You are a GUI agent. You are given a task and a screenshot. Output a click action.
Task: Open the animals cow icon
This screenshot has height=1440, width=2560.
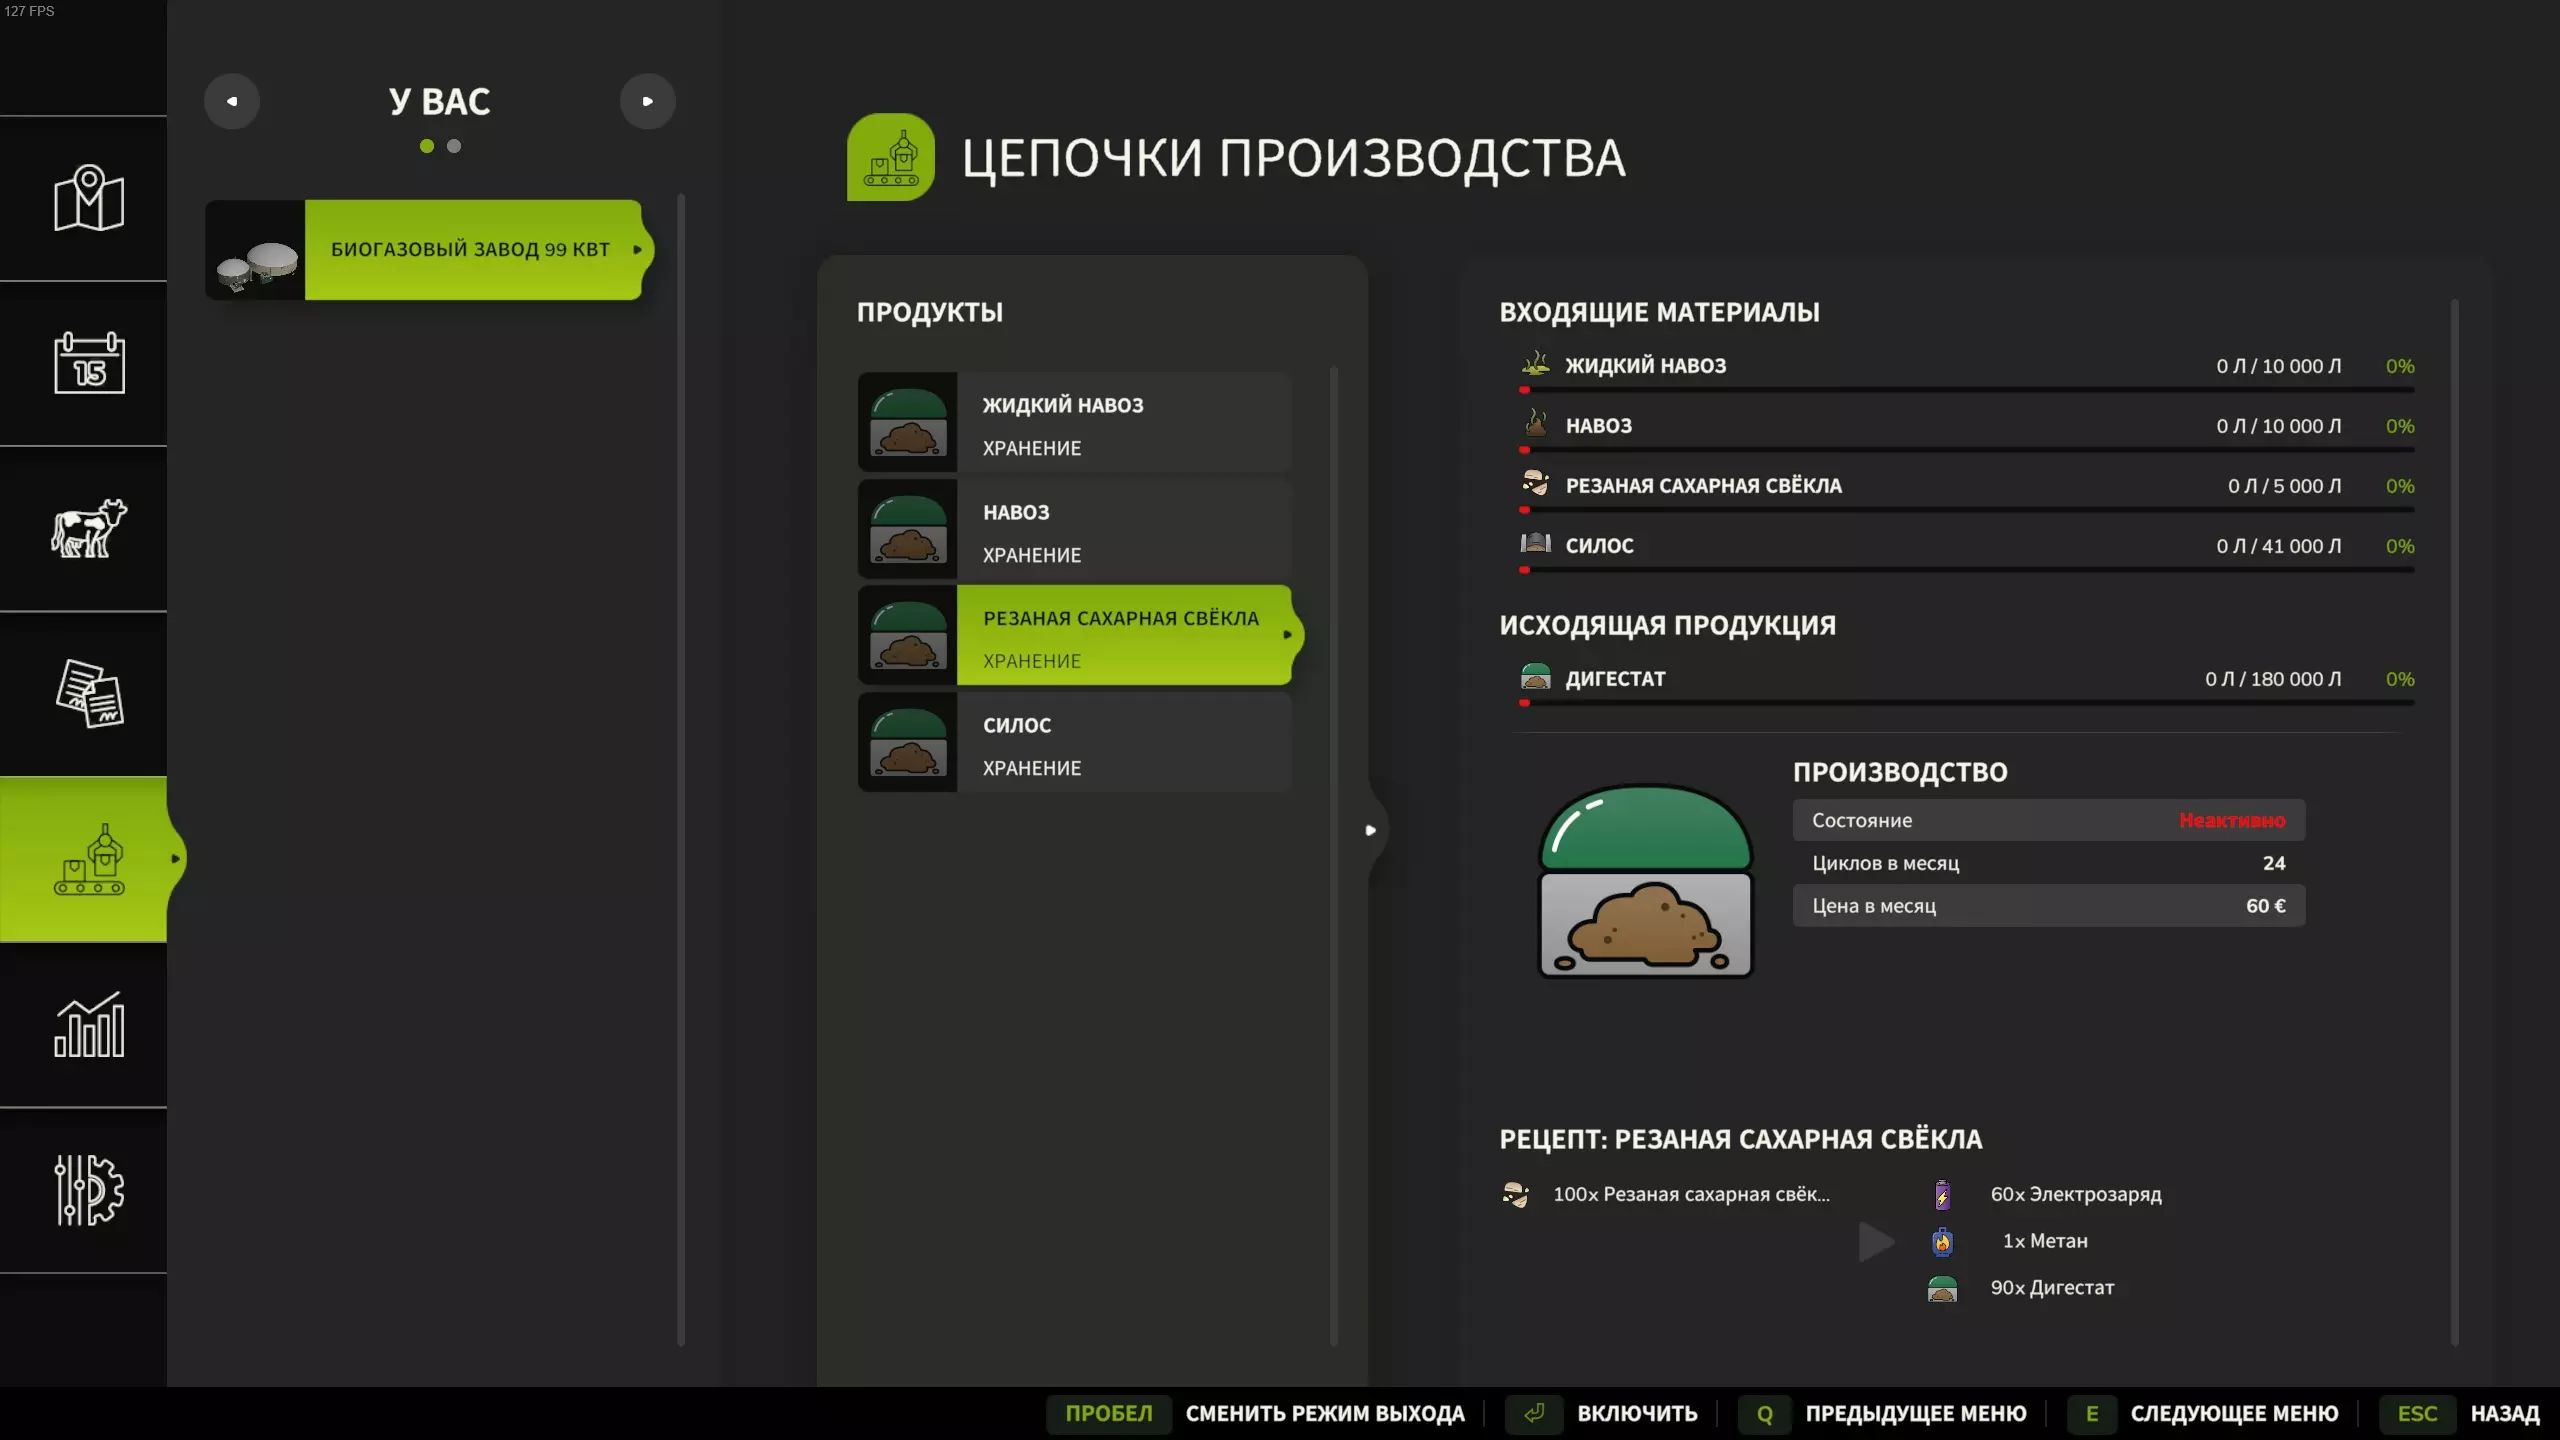coord(88,528)
